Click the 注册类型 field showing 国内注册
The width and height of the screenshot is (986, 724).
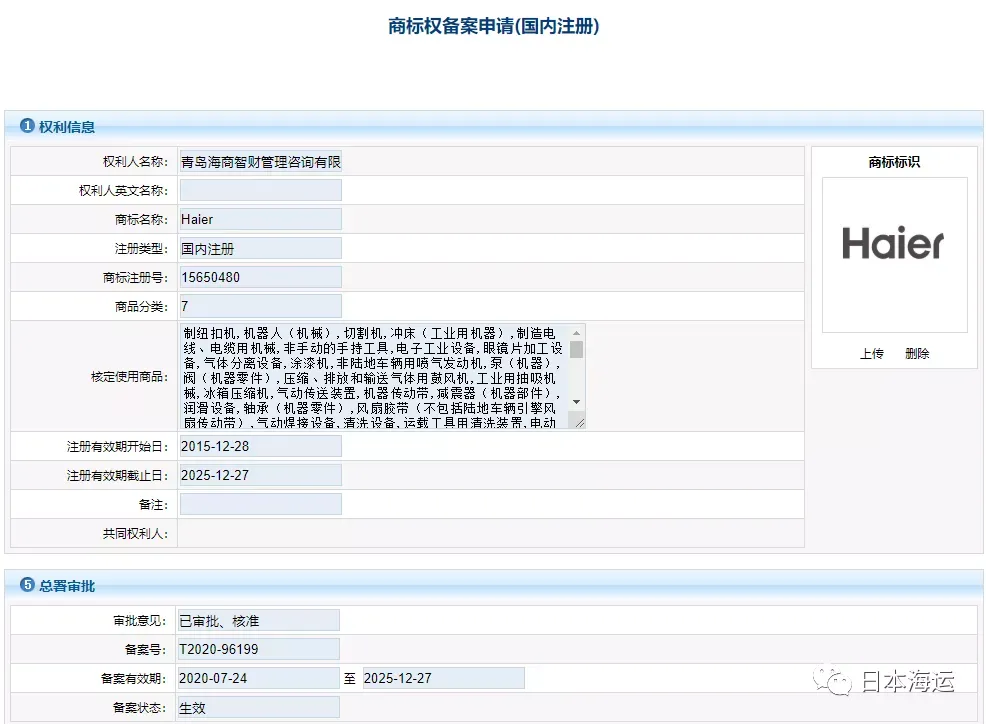point(261,248)
